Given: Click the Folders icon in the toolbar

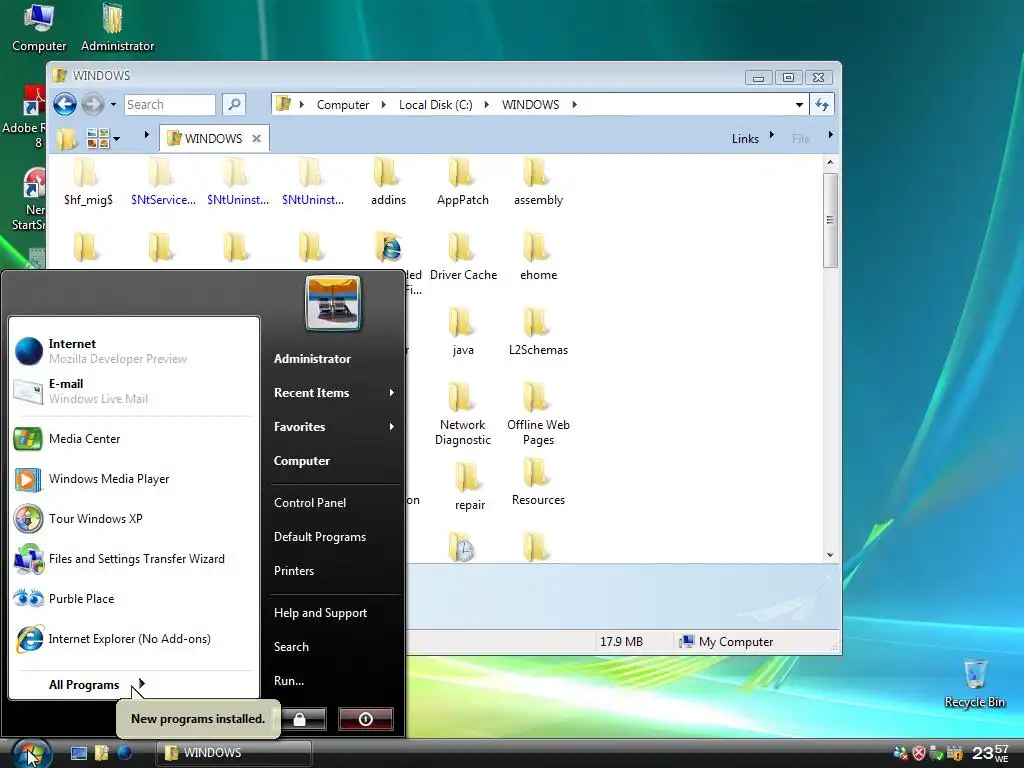Looking at the screenshot, I should (x=66, y=138).
